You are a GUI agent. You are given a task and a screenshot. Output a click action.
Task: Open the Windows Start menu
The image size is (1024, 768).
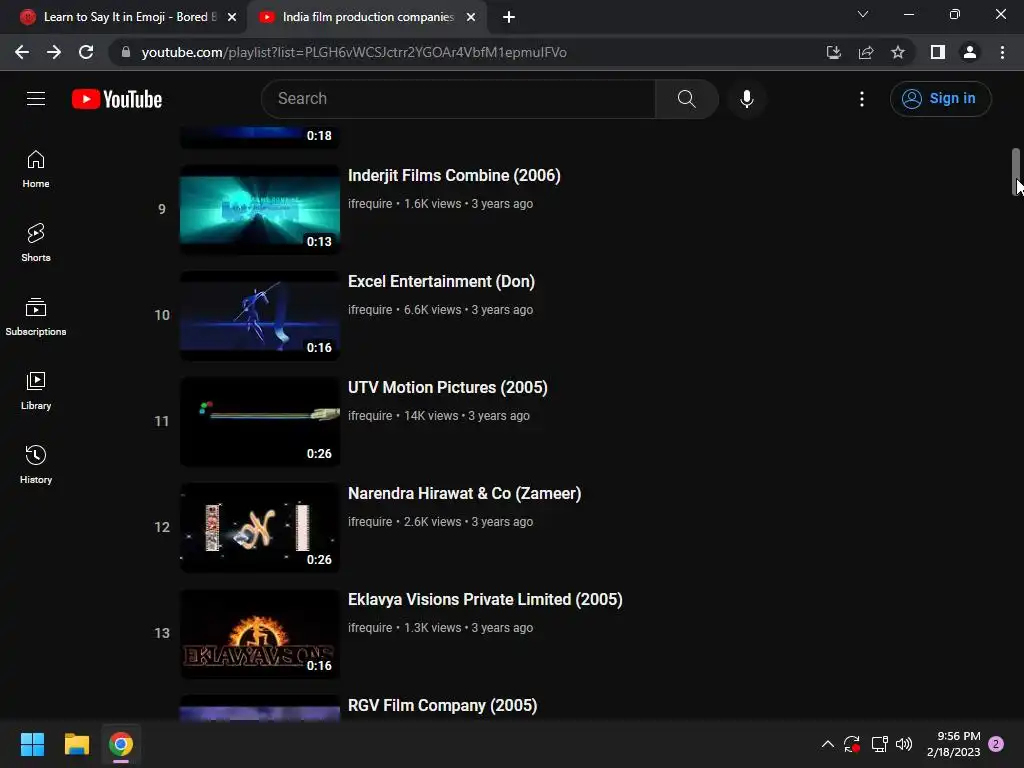(x=32, y=744)
